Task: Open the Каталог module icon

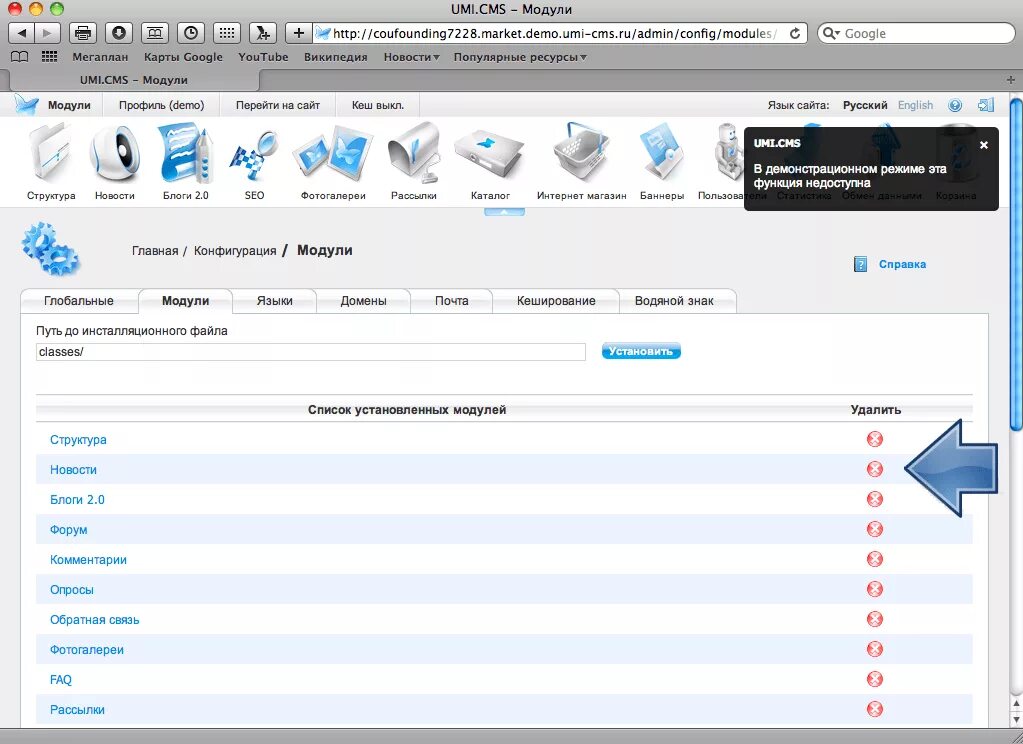Action: tap(490, 157)
